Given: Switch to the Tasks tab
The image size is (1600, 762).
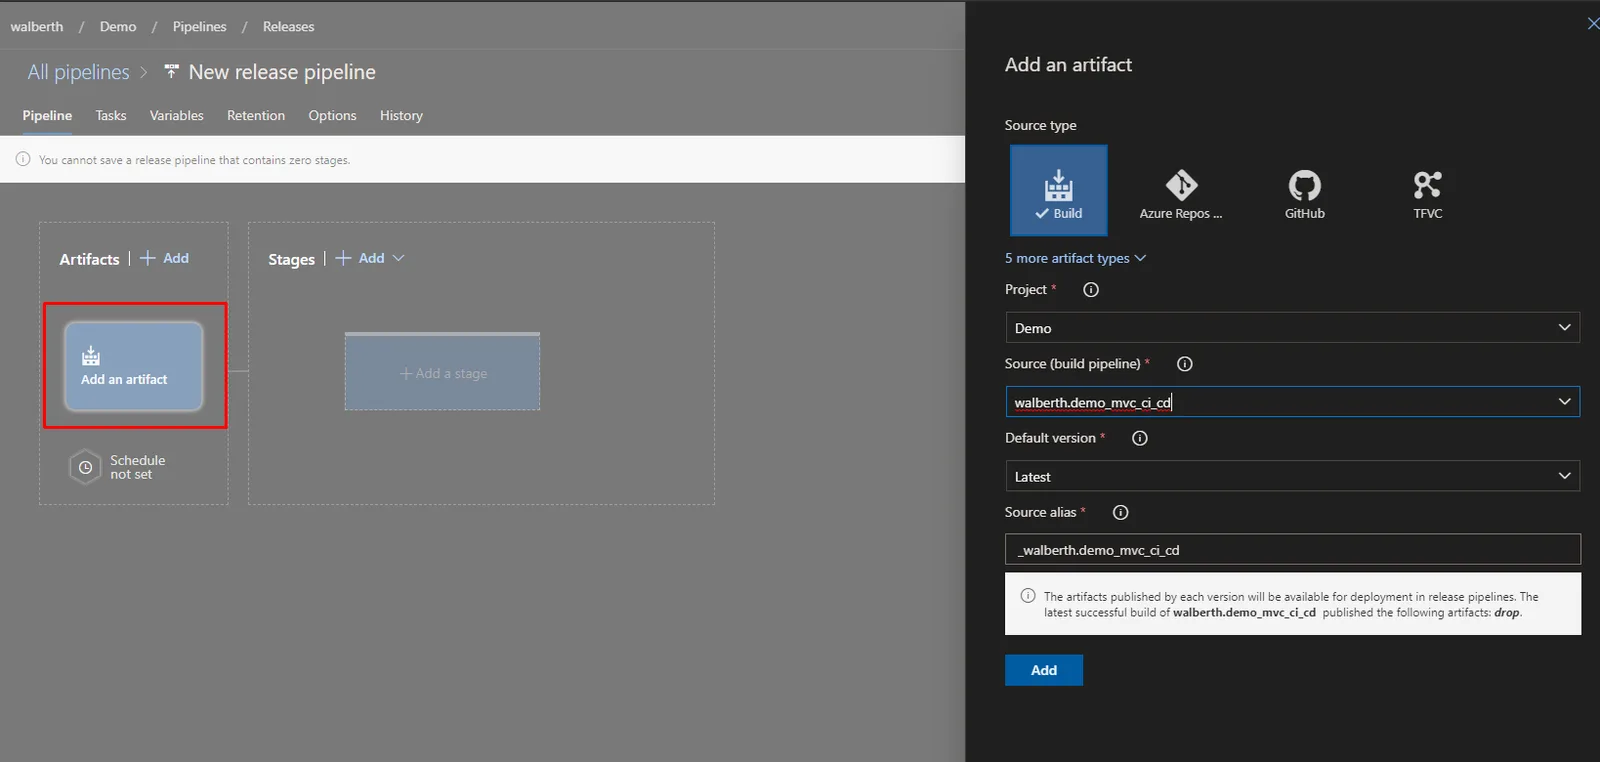Looking at the screenshot, I should (x=111, y=116).
